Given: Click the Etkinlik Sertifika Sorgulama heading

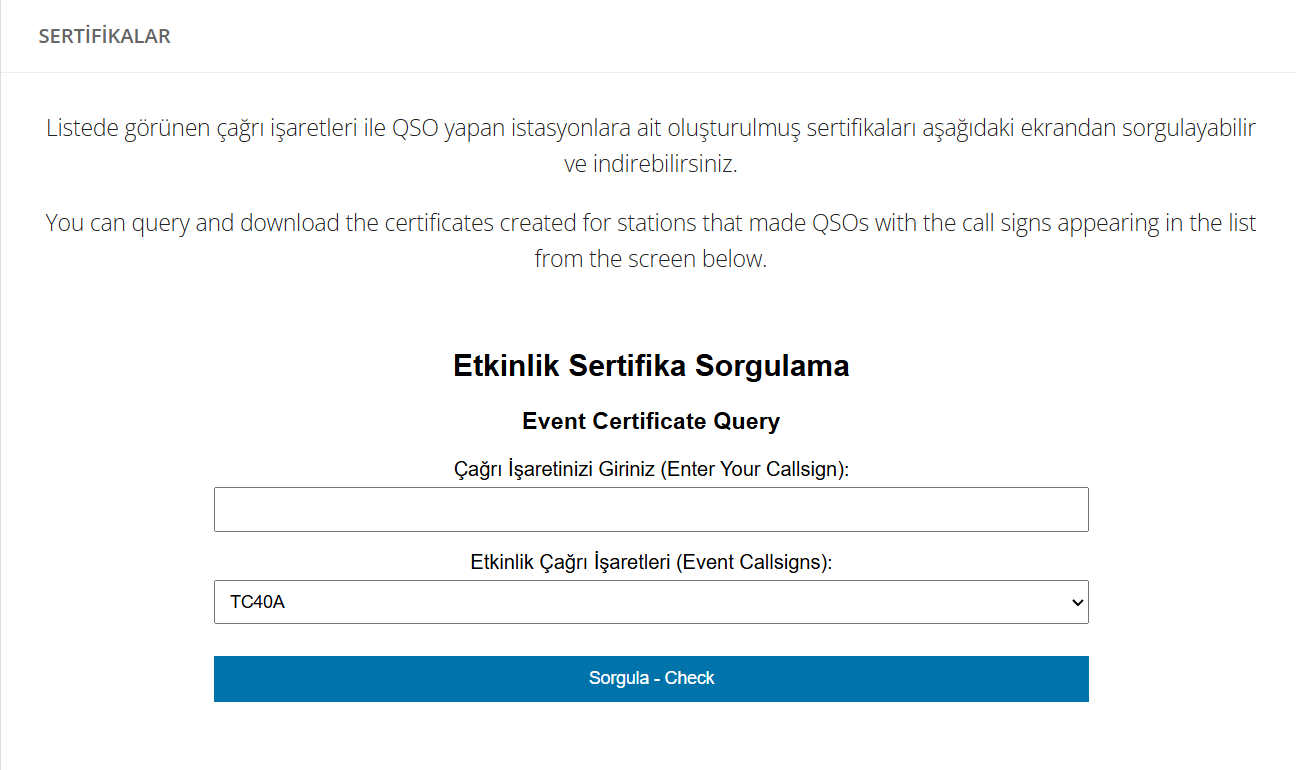Looking at the screenshot, I should 650,365.
